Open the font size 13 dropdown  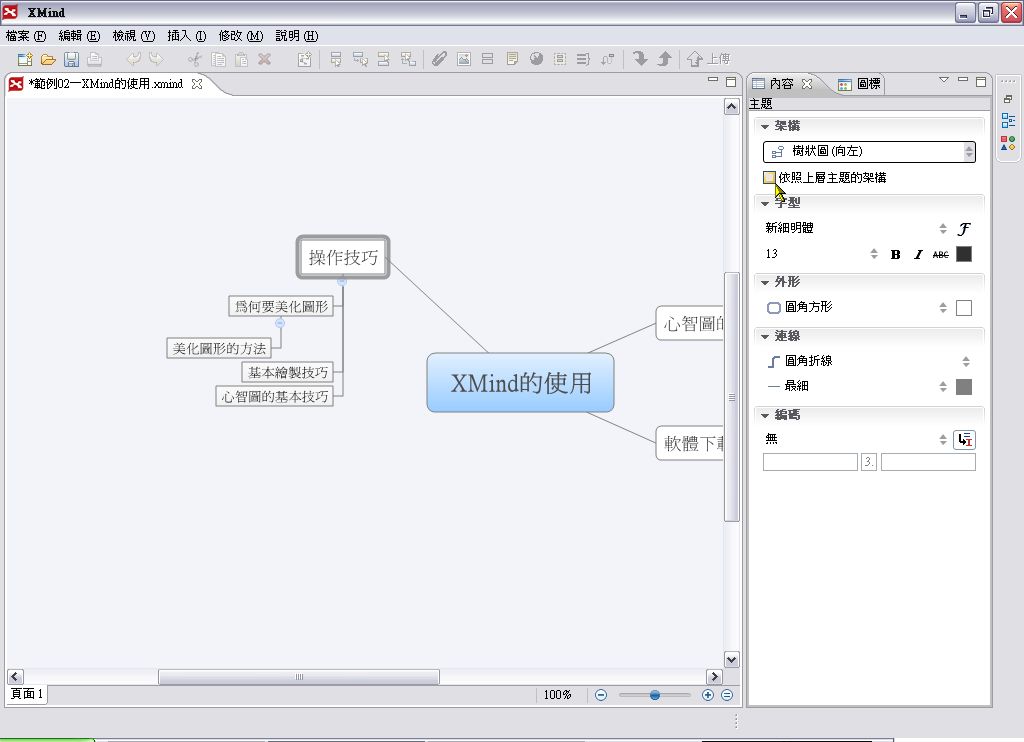coord(822,254)
